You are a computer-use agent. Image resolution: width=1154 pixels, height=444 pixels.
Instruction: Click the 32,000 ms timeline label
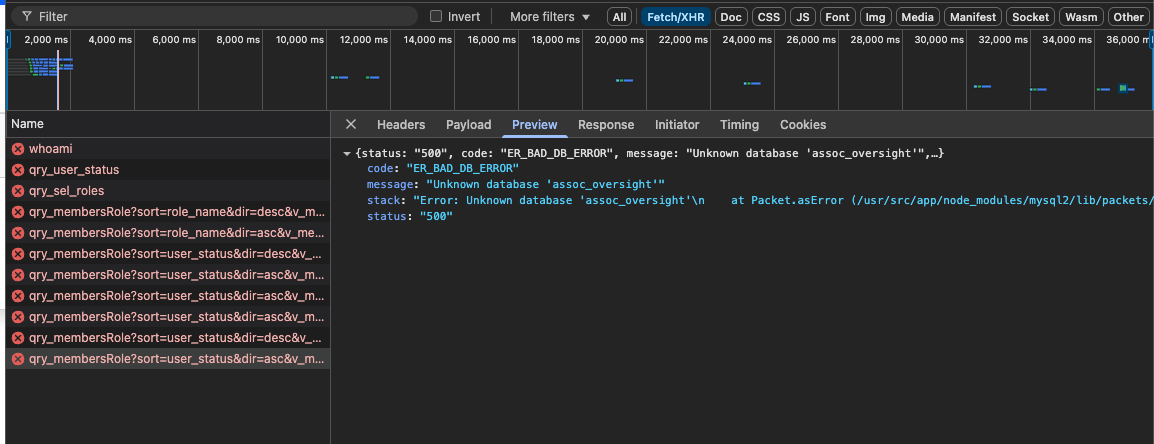[1003, 40]
